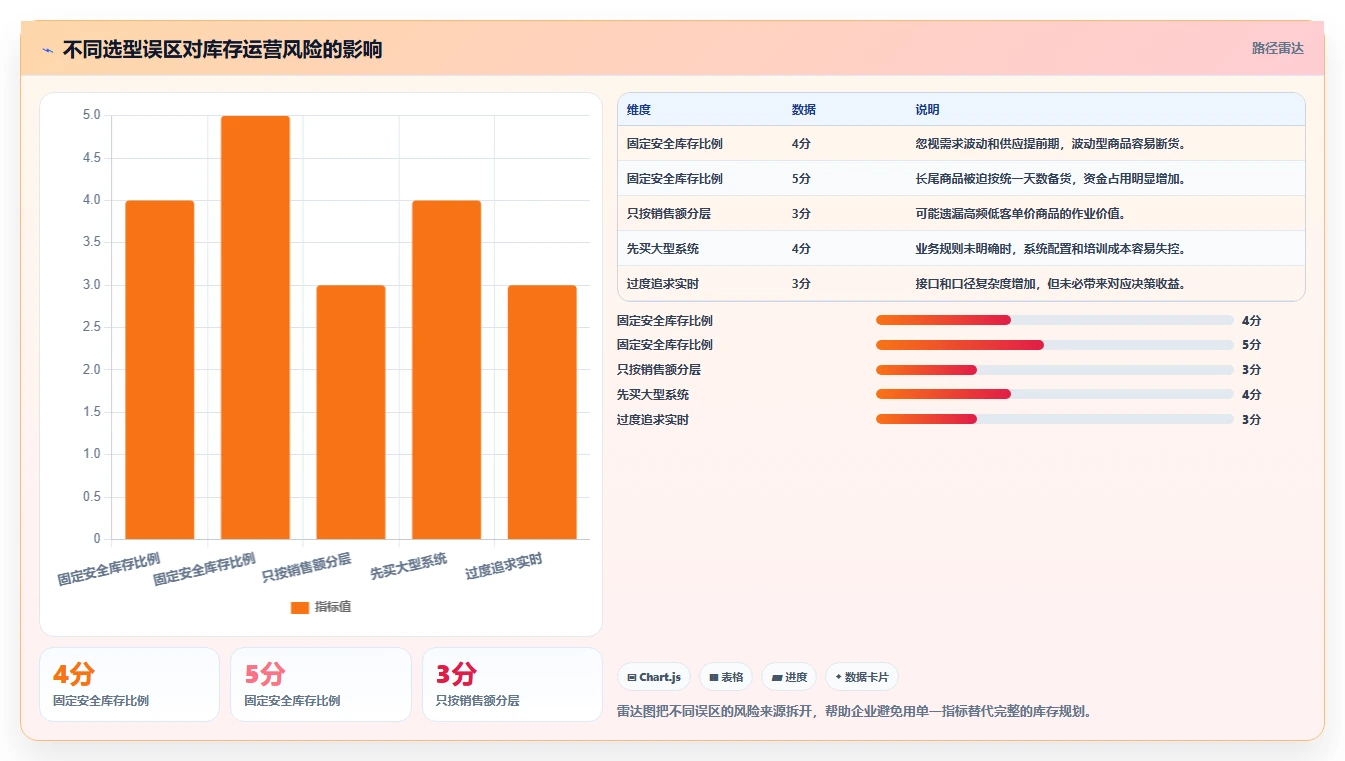Open the 5分 固定安全库存比例 data card
1345x761 pixels.
point(321,684)
